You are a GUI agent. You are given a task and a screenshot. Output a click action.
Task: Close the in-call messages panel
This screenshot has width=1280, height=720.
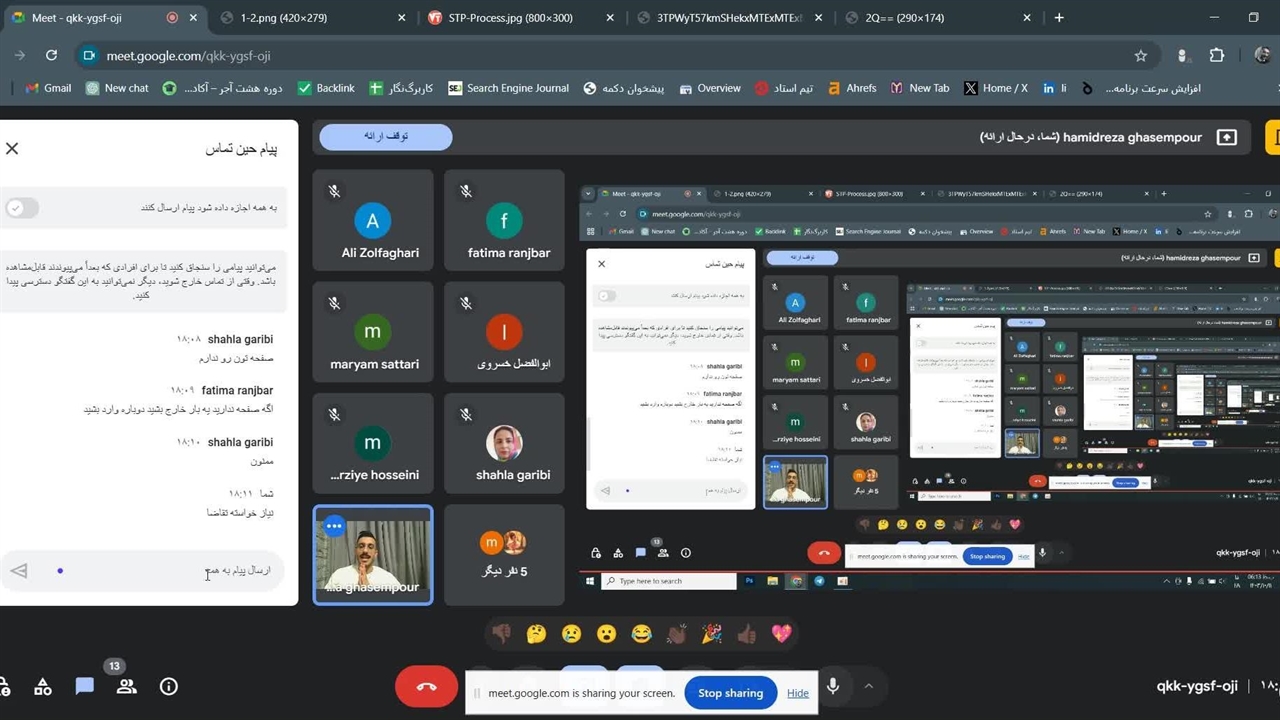(x=12, y=148)
